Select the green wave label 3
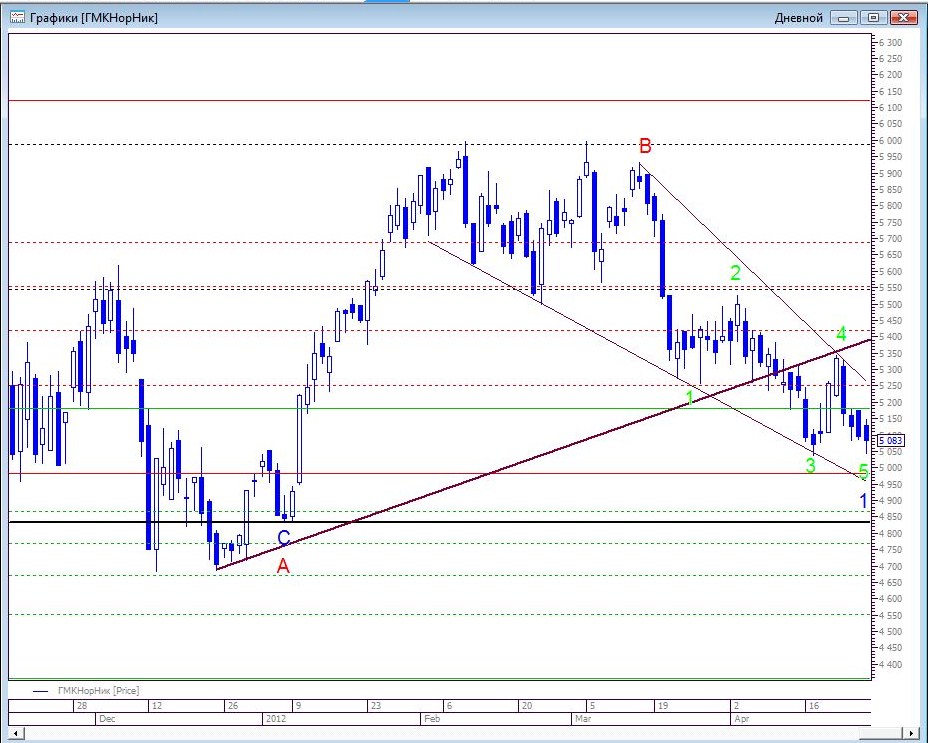 (811, 465)
